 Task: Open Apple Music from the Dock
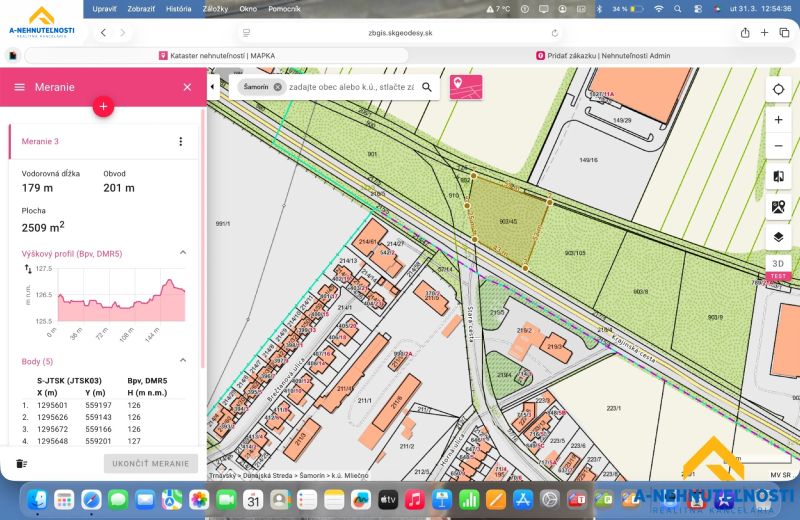click(x=415, y=500)
